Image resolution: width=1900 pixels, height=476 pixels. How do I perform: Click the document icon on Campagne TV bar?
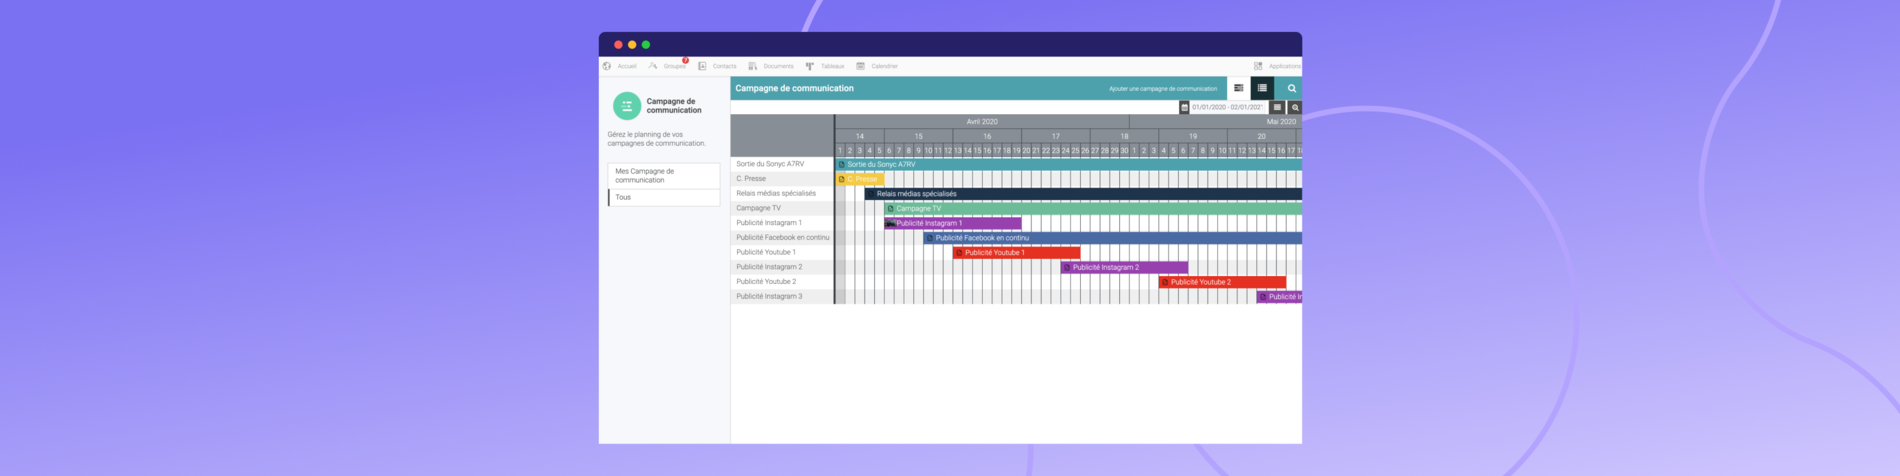(x=890, y=208)
